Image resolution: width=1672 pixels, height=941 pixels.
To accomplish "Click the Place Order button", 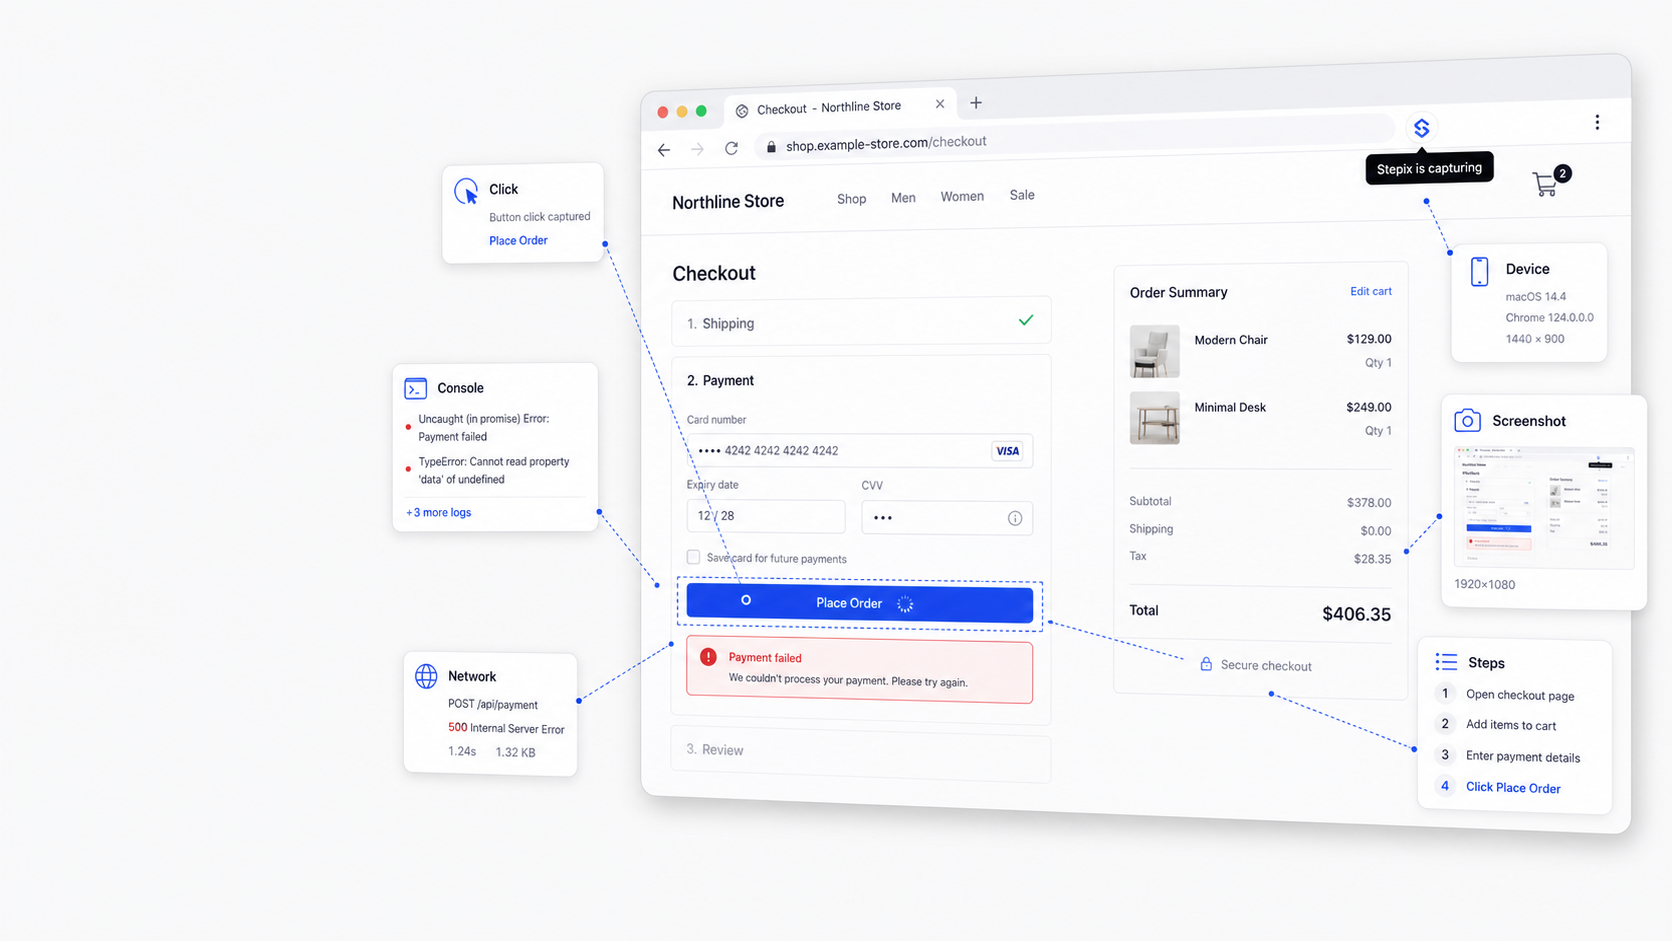I will tap(859, 604).
